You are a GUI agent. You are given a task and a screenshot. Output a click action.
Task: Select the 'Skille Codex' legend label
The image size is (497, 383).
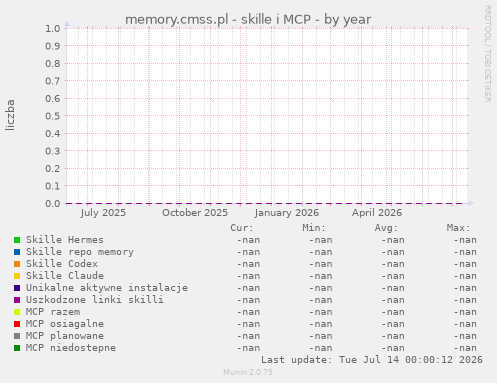62,264
